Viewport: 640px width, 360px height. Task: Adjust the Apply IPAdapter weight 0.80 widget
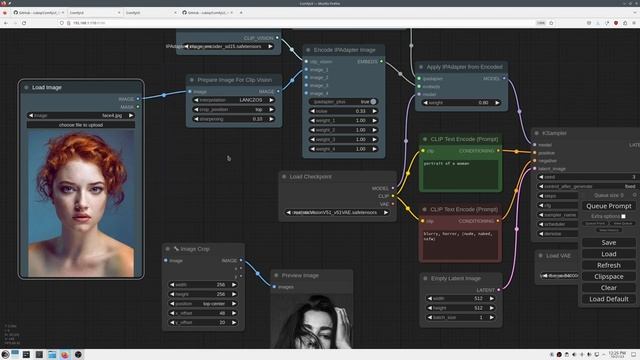(461, 103)
